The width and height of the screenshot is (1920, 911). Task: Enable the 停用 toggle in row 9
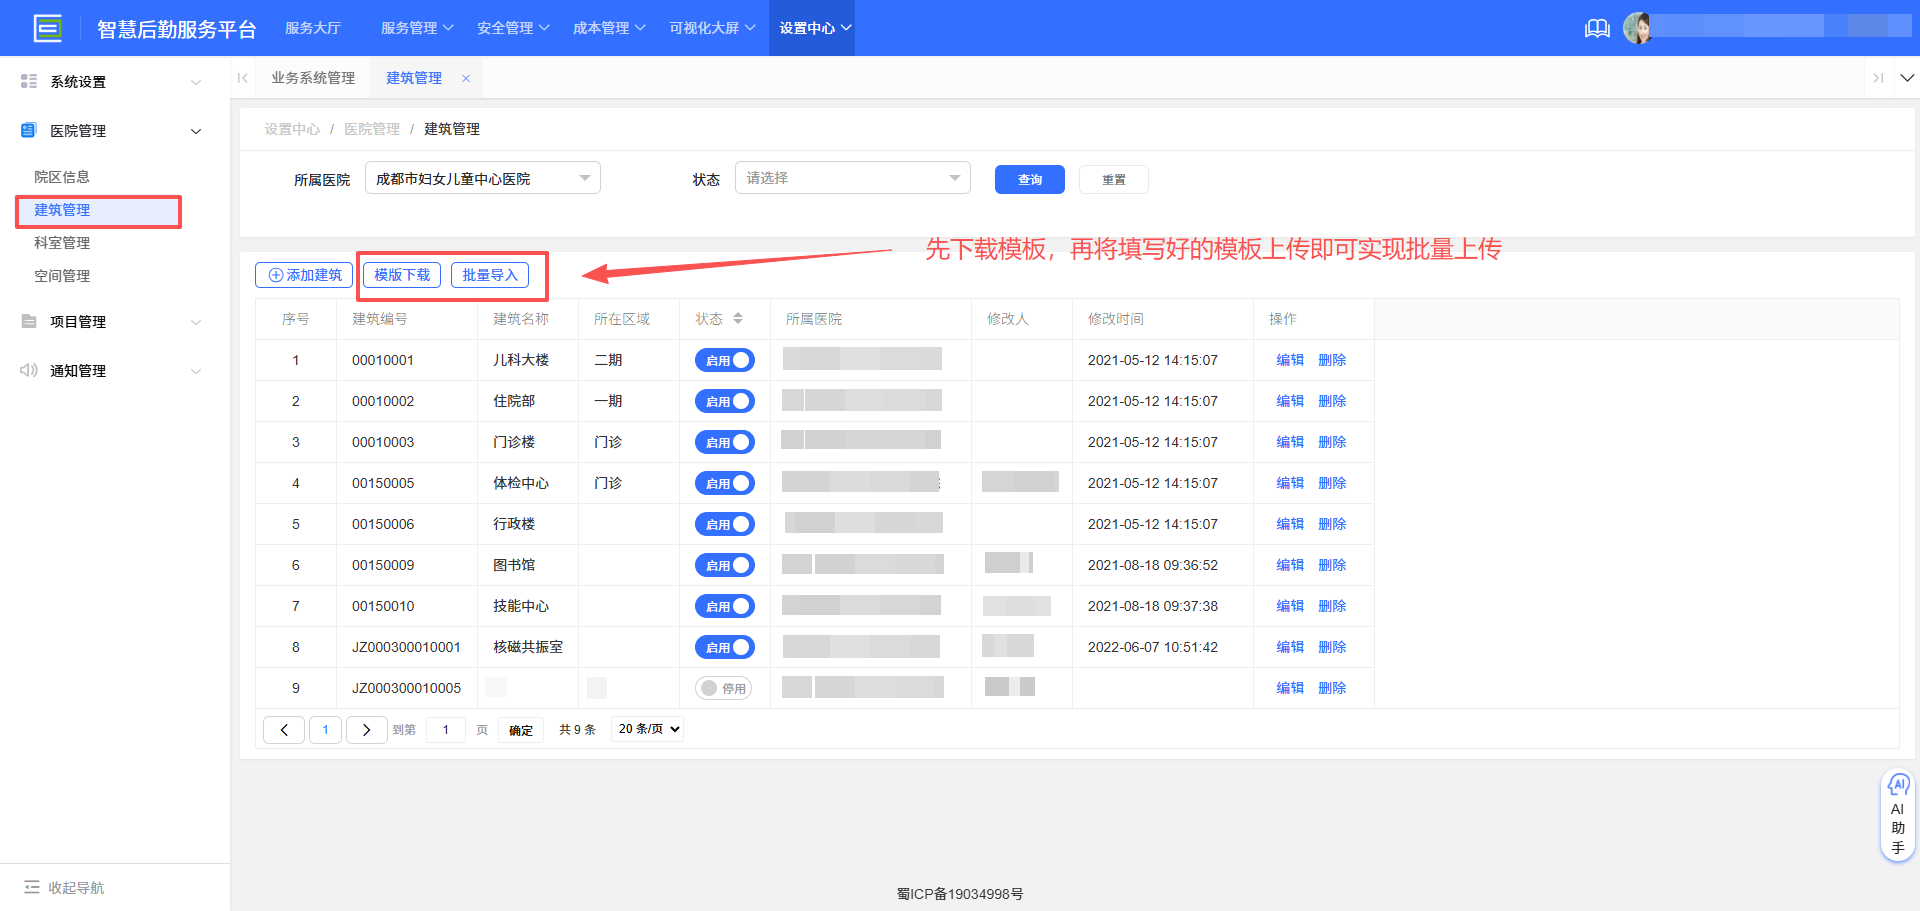point(723,688)
